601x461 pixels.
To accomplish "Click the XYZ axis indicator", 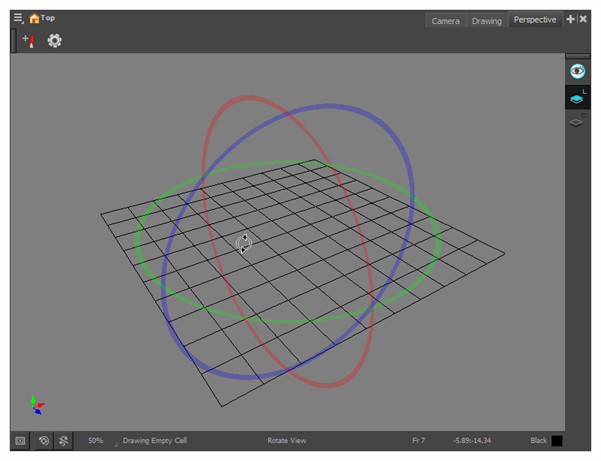I will click(x=35, y=405).
